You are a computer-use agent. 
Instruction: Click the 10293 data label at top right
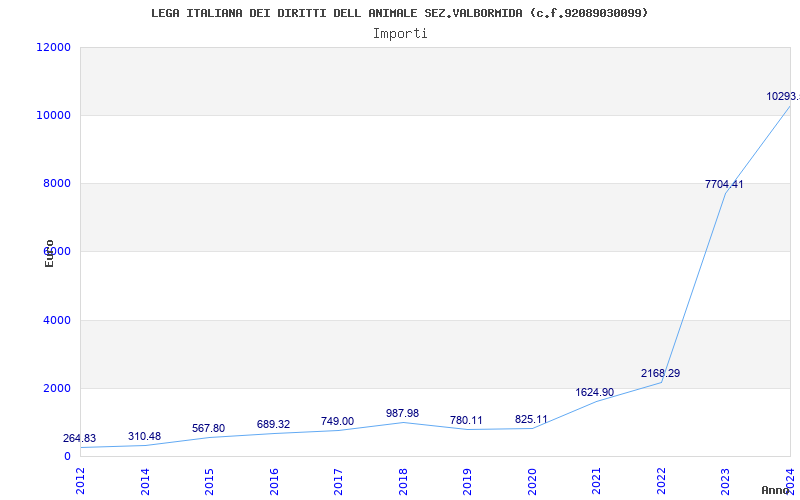click(783, 96)
